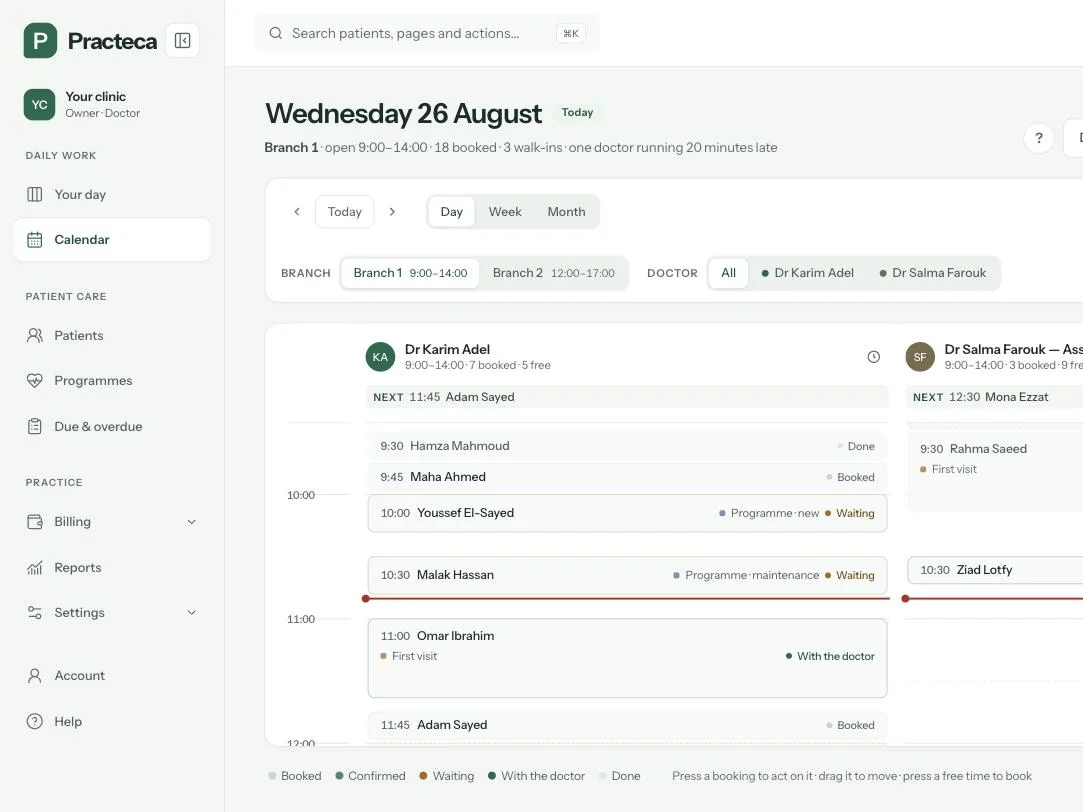
Task: Click the Help question-mark icon in the sidebar
Action: tap(35, 722)
